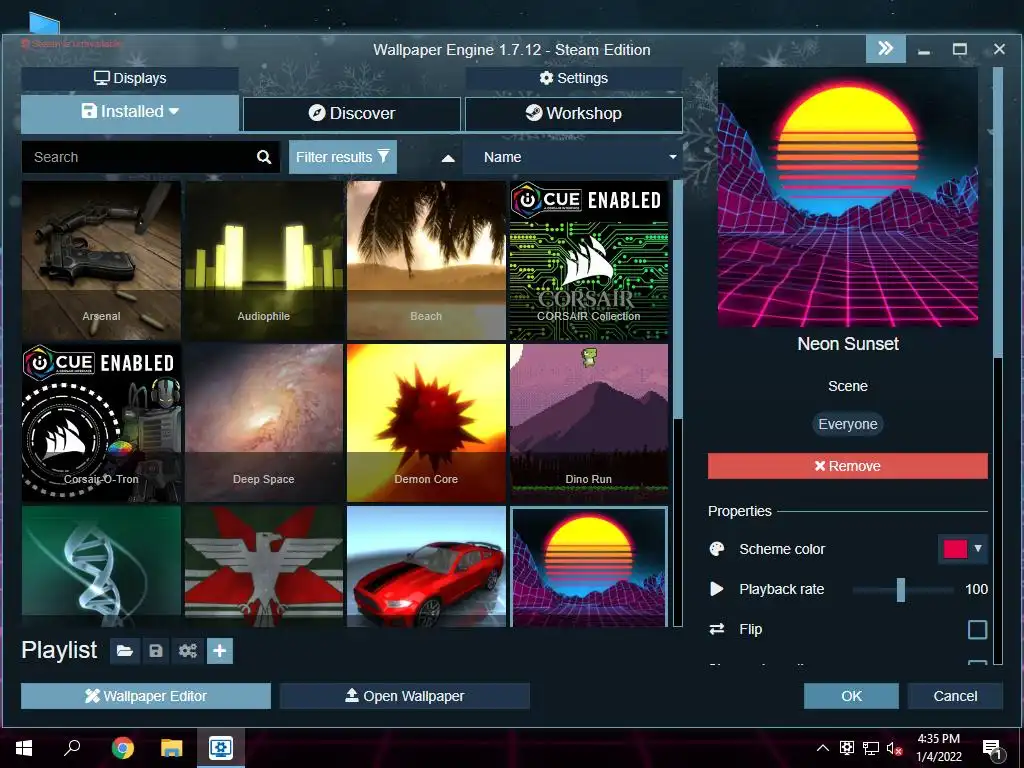The height and width of the screenshot is (768, 1024).
Task: Open the Scheme color dropdown arrow
Action: coord(978,549)
